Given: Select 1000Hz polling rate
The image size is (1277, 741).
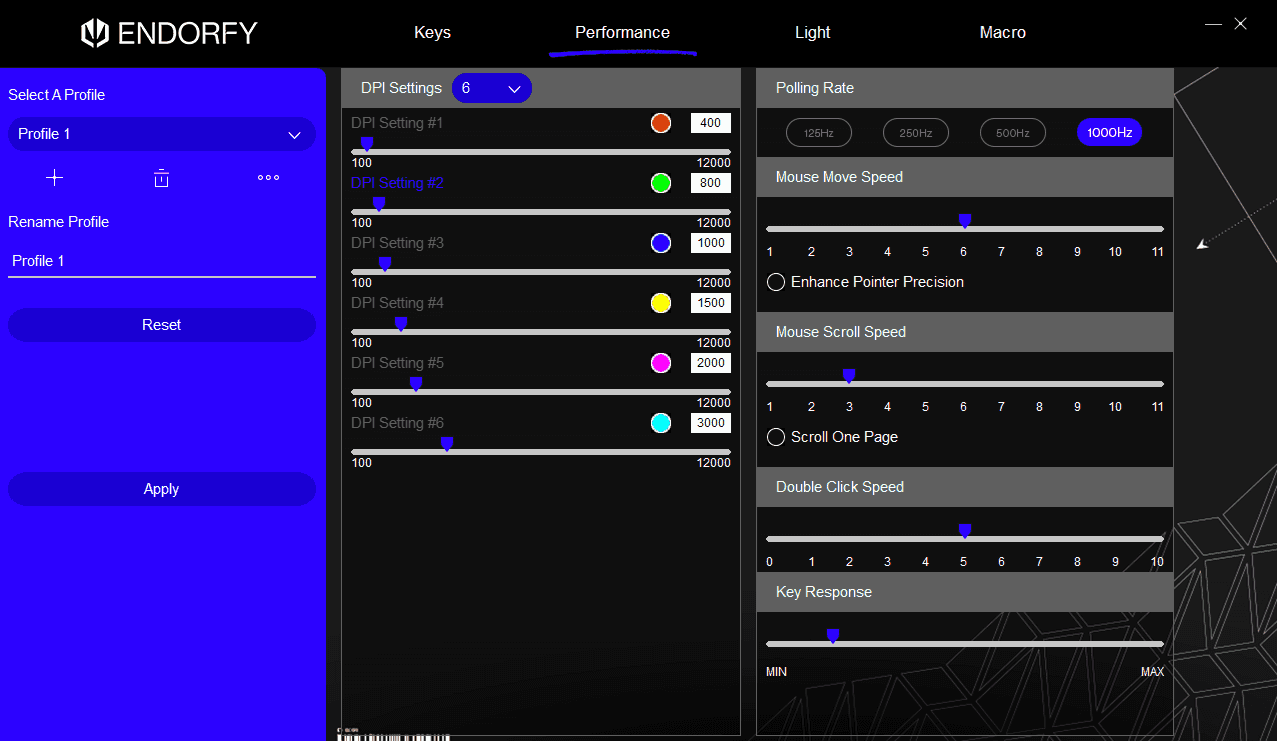Looking at the screenshot, I should (x=1109, y=133).
